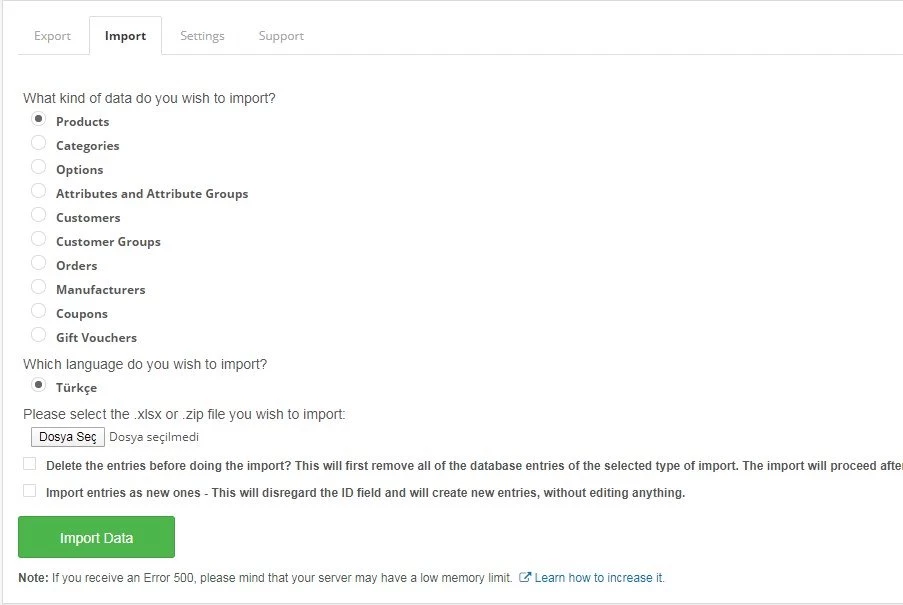
Task: Pick Customers as the import data type
Action: [39, 215]
